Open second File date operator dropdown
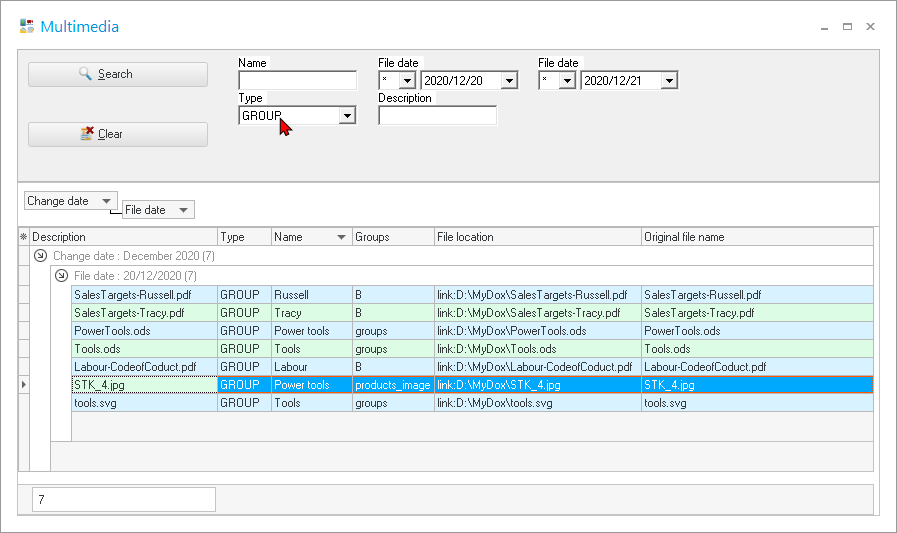This screenshot has width=897, height=533. coord(567,81)
